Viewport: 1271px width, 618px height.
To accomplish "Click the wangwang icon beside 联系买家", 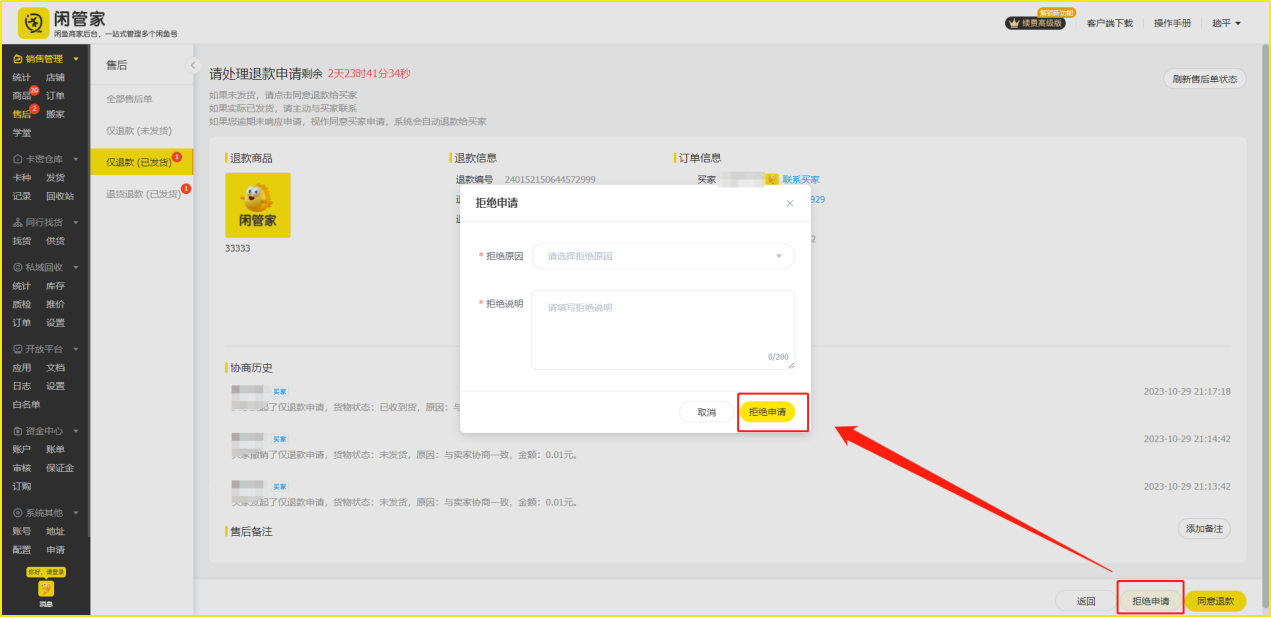I will [x=771, y=179].
